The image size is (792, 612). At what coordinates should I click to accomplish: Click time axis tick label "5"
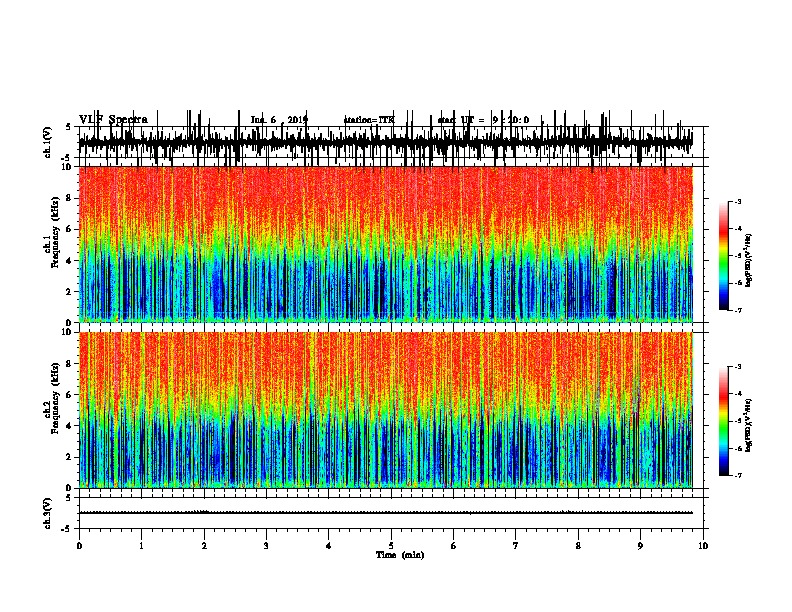[391, 545]
